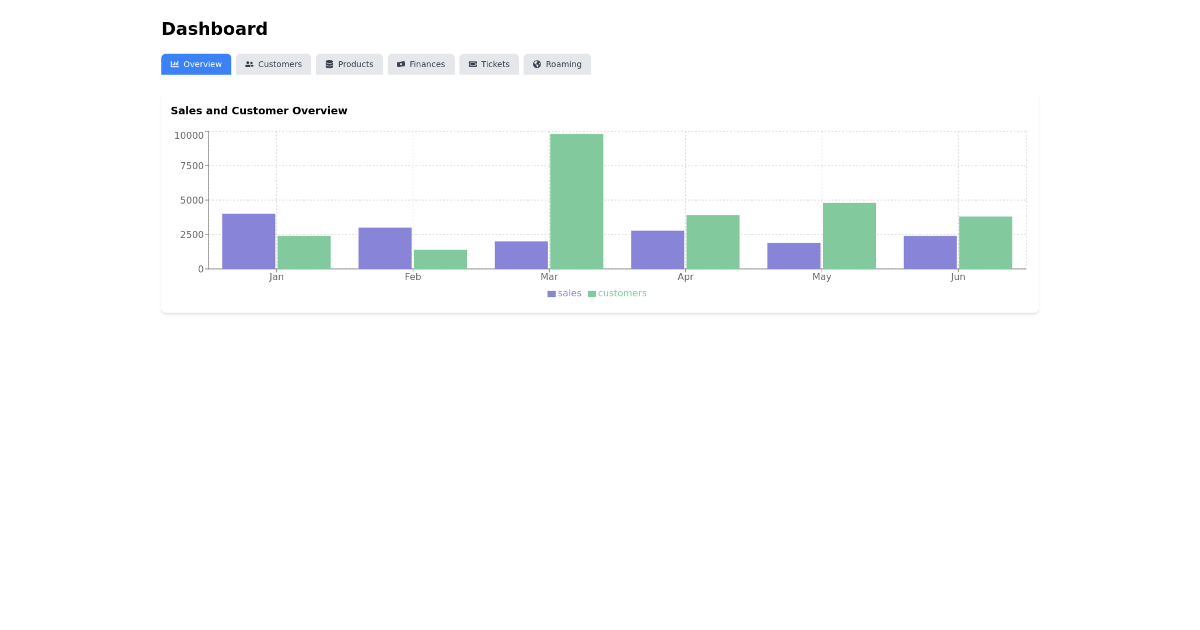Click the Apr label on the x-axis
Image resolution: width=1200 pixels, height=630 pixels.
coord(685,277)
